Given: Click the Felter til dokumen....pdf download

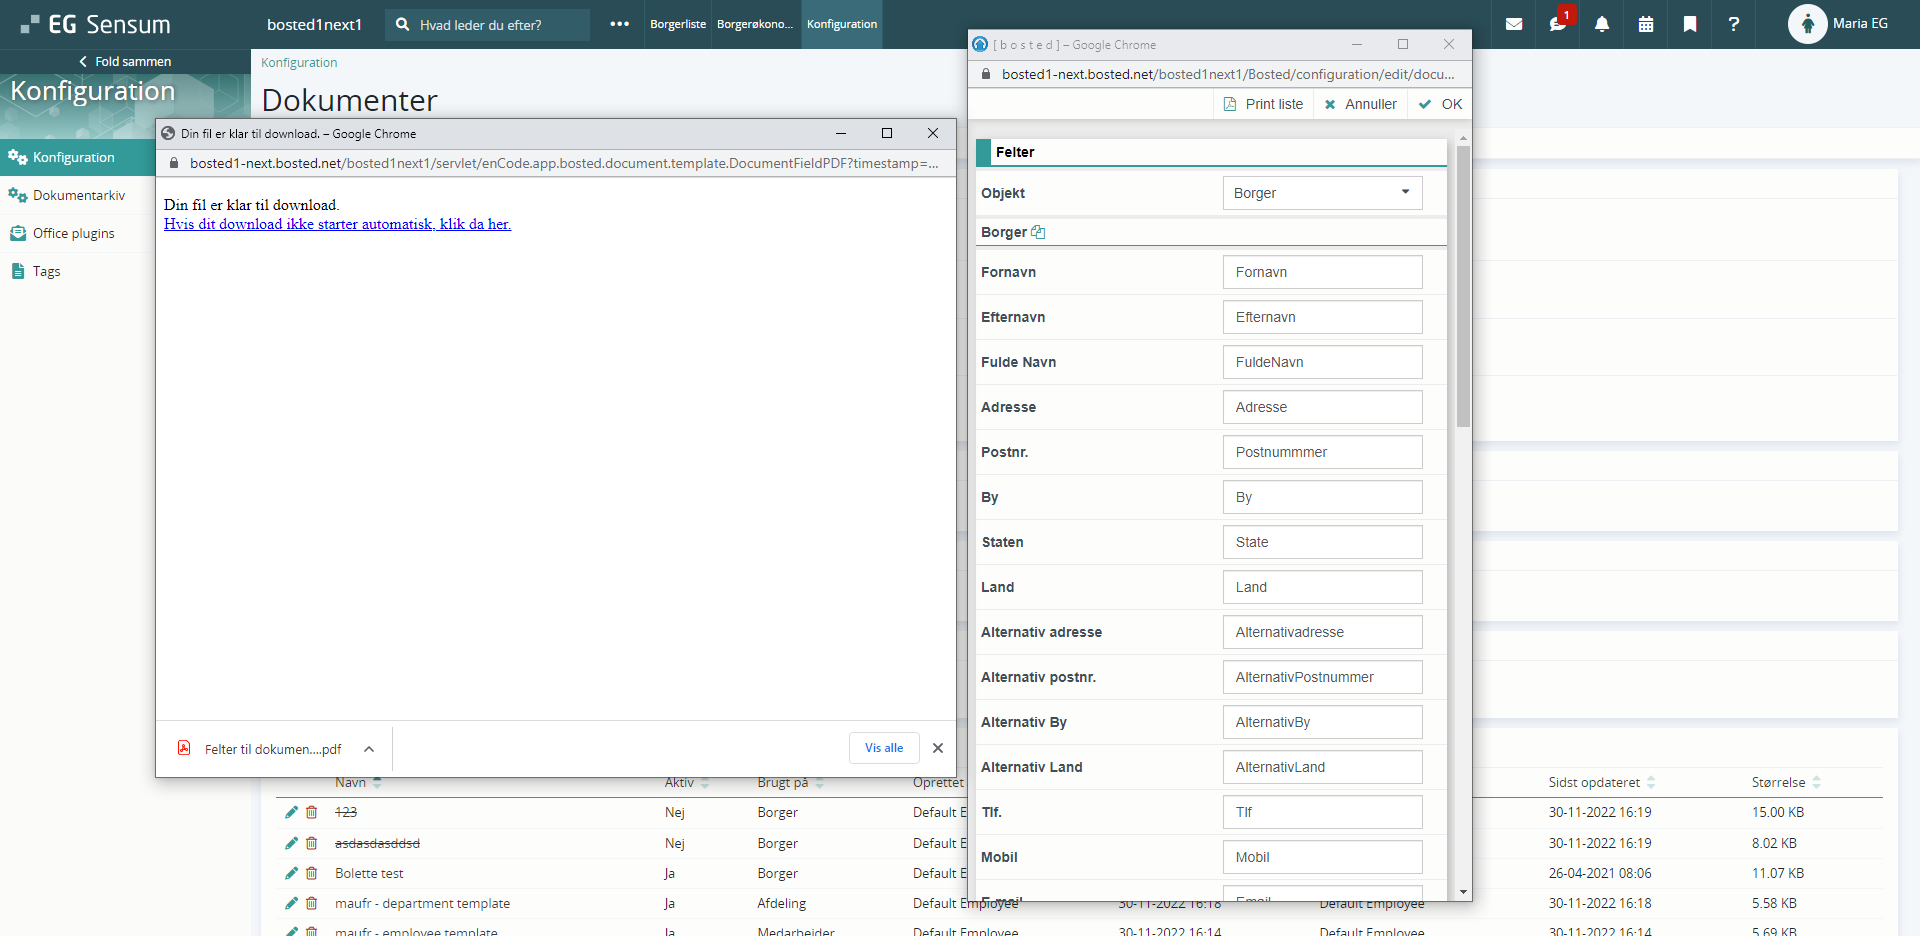Looking at the screenshot, I should (273, 749).
